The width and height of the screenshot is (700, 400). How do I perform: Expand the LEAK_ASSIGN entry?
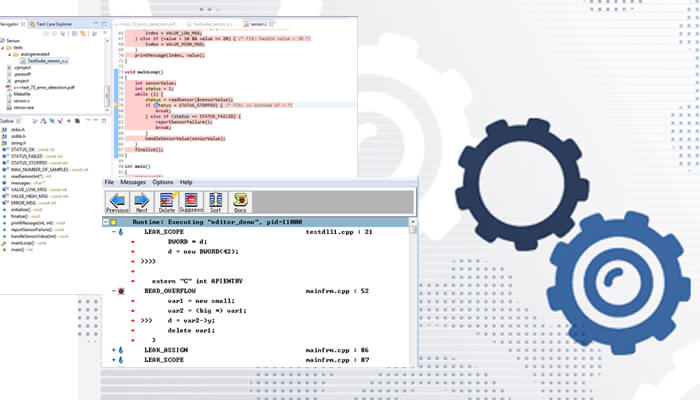[111, 350]
